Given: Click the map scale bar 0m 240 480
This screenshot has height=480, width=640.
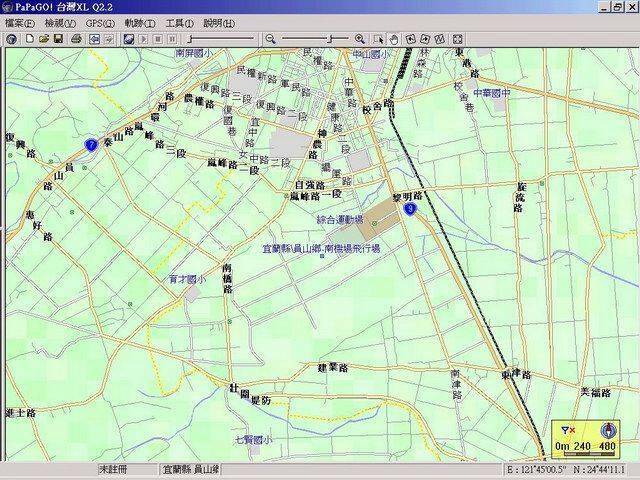Looking at the screenshot, I should 585,448.
